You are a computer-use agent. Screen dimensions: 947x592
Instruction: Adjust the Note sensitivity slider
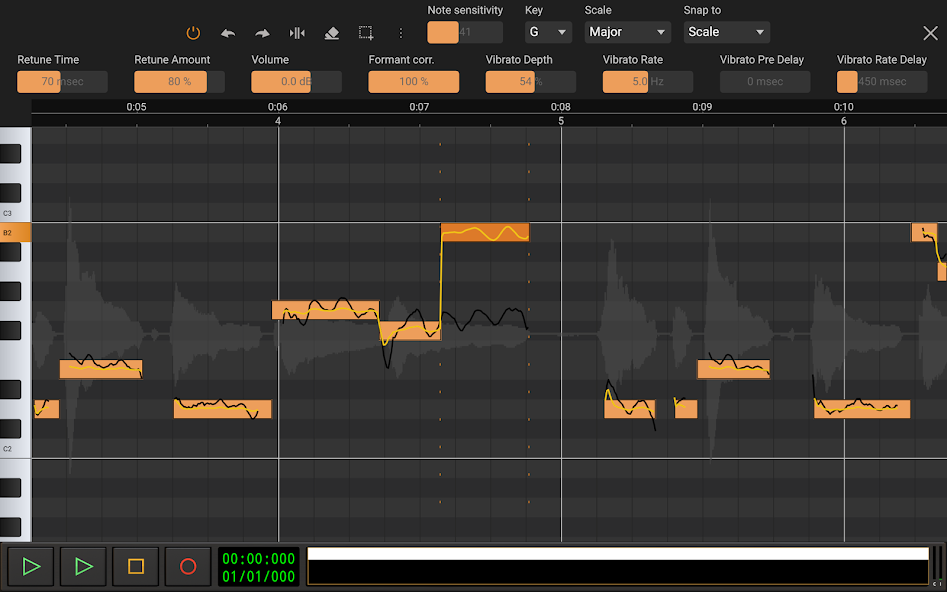(464, 32)
